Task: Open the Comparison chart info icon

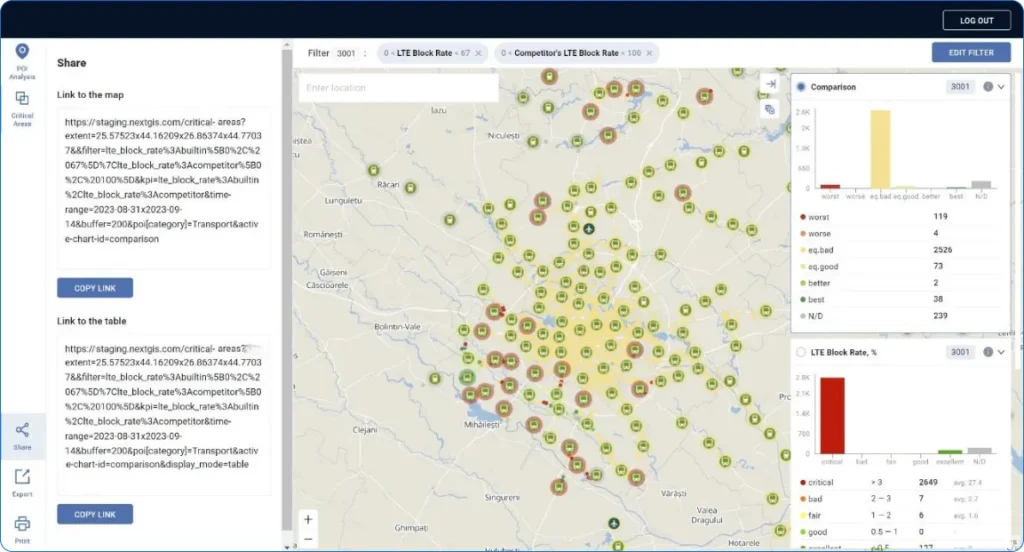Action: coord(988,87)
